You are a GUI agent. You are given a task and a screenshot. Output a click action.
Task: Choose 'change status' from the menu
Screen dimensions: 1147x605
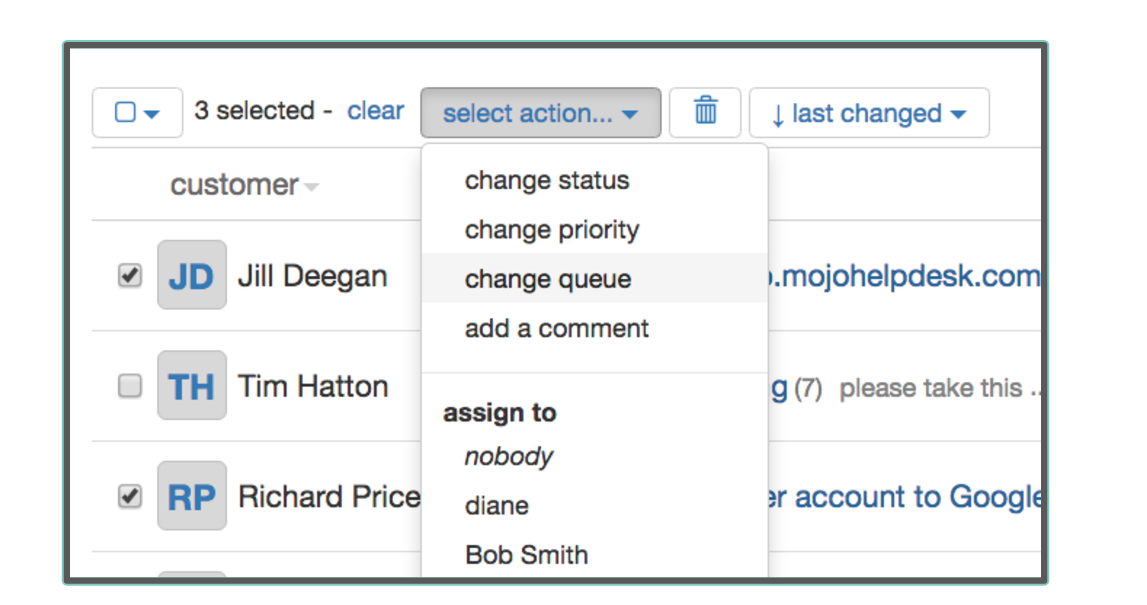547,181
